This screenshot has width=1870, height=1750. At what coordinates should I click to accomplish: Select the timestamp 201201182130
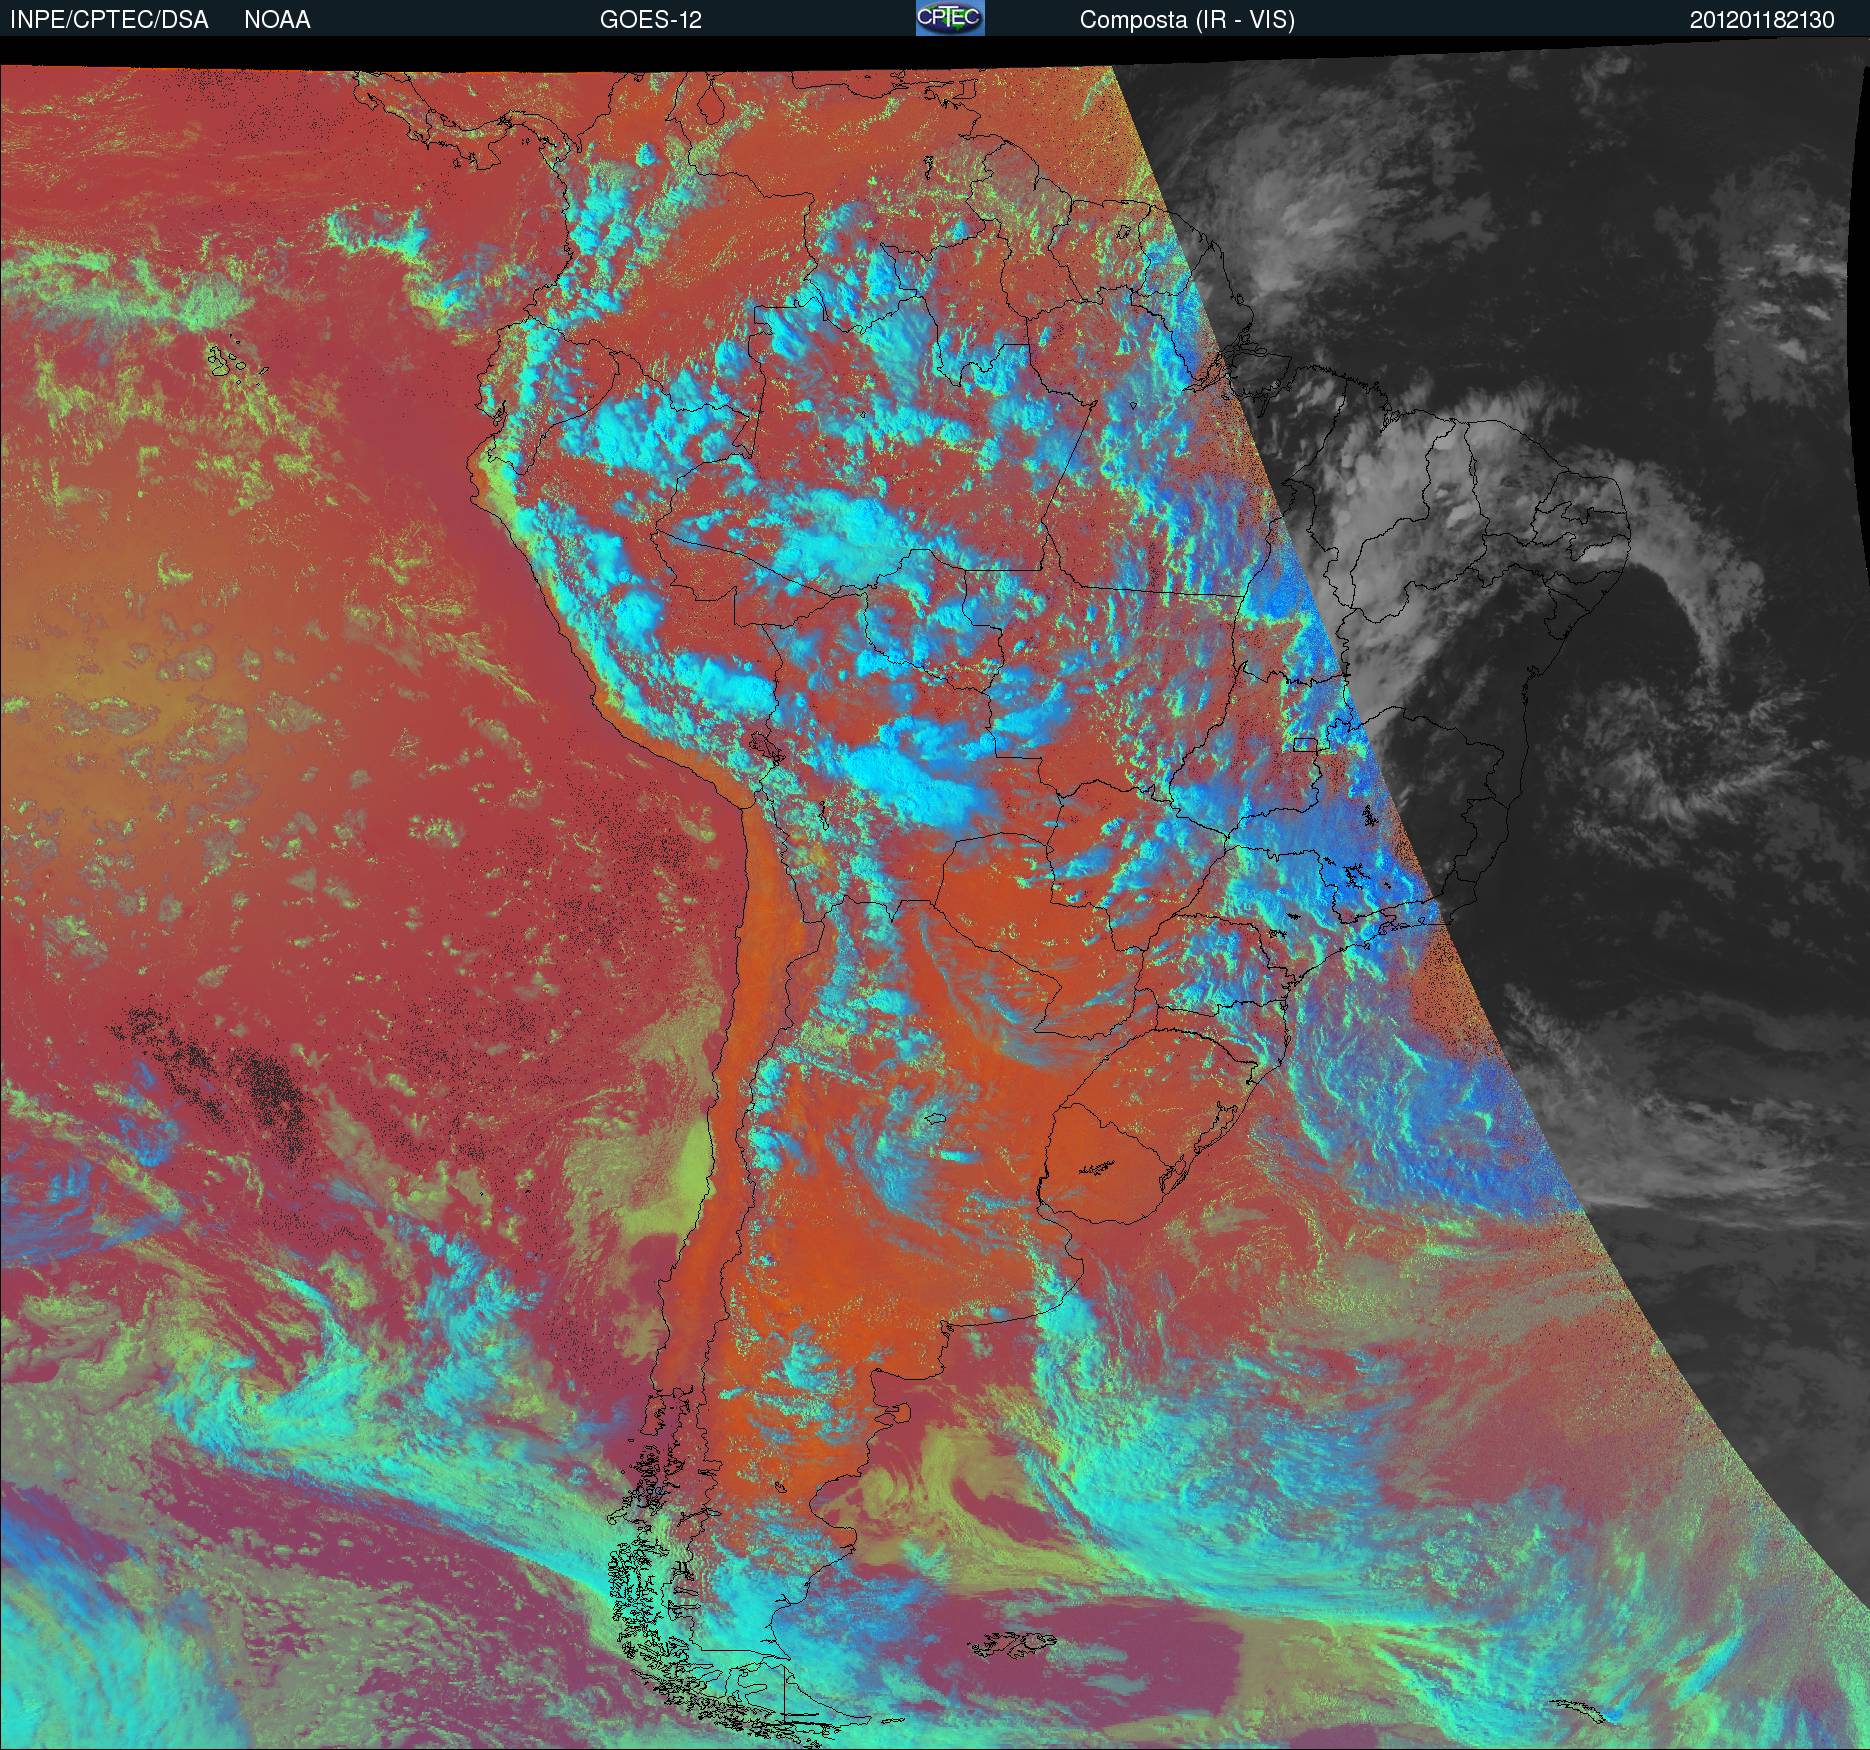pos(1762,20)
